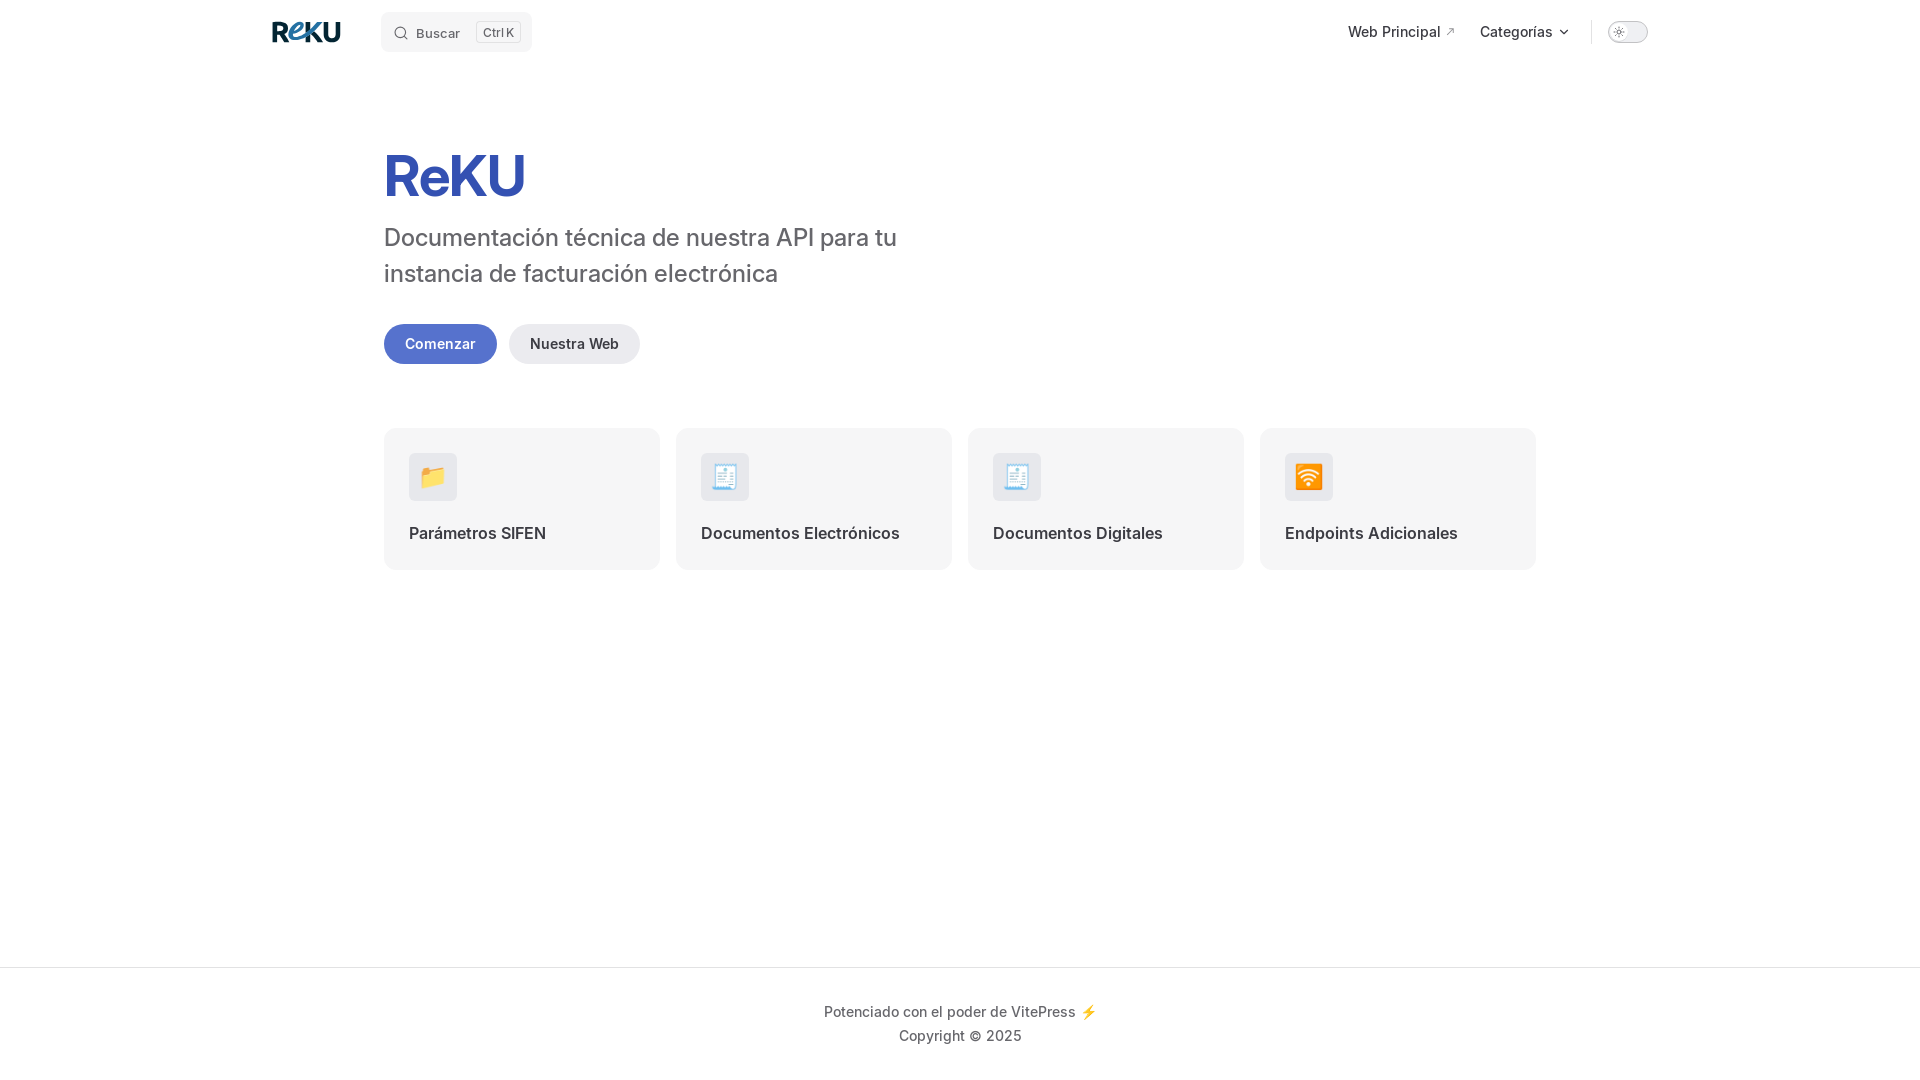Click the chevron next to Categorías
1920x1080 pixels.
(x=1564, y=32)
